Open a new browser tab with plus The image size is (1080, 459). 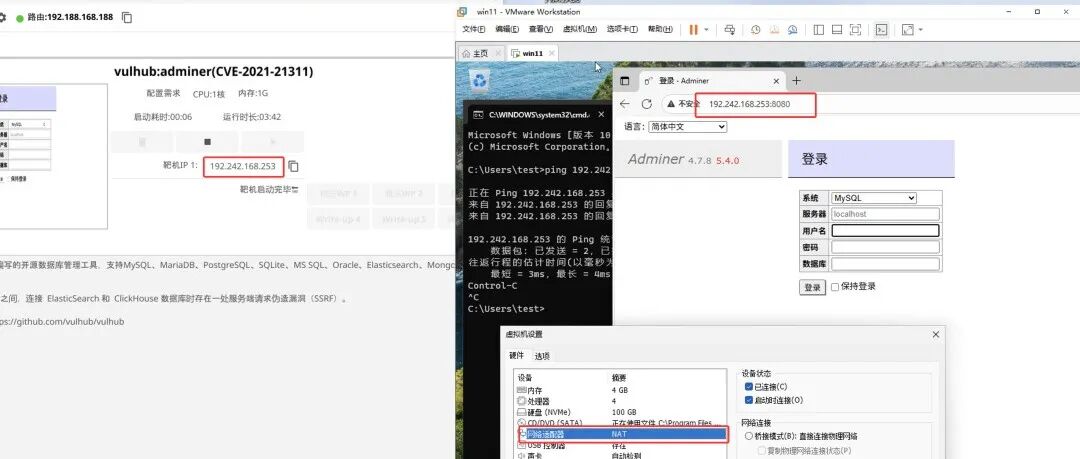pos(796,81)
